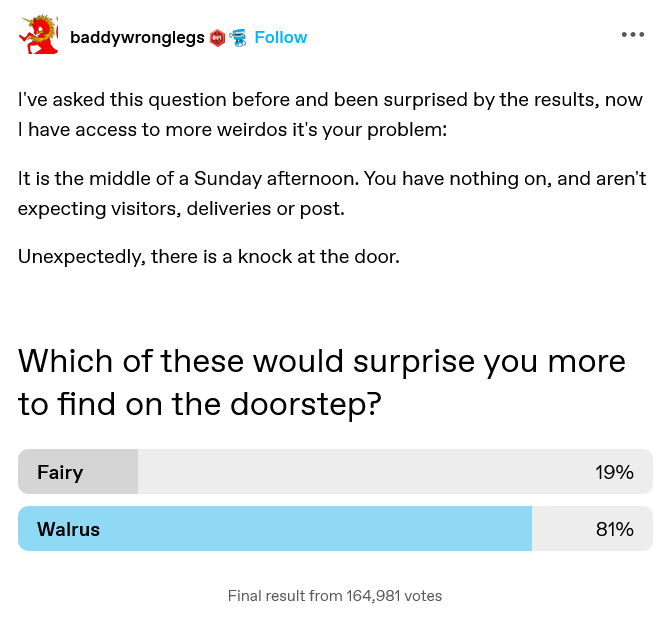Click the final result vote count text
The width and height of the screenshot is (667, 628).
point(334,596)
